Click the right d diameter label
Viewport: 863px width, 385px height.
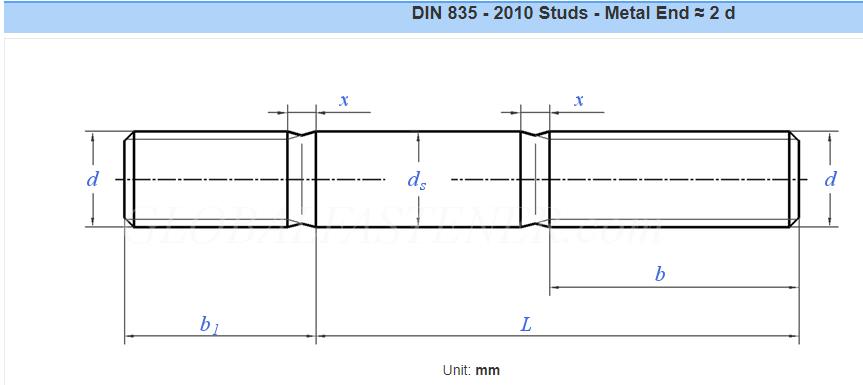pos(831,179)
